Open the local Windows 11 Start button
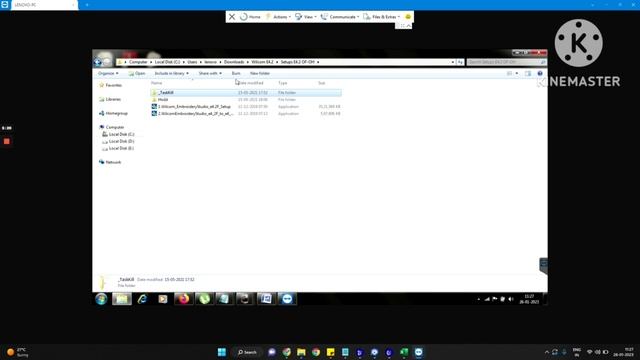The image size is (640, 360). pyautogui.click(x=222, y=352)
